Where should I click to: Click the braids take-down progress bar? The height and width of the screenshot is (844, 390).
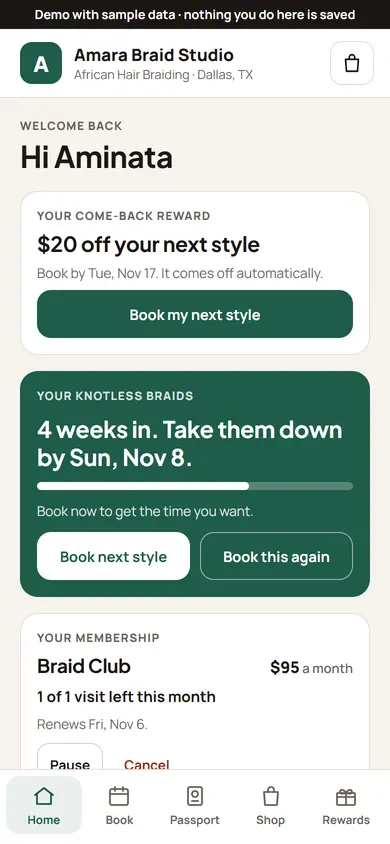click(195, 486)
